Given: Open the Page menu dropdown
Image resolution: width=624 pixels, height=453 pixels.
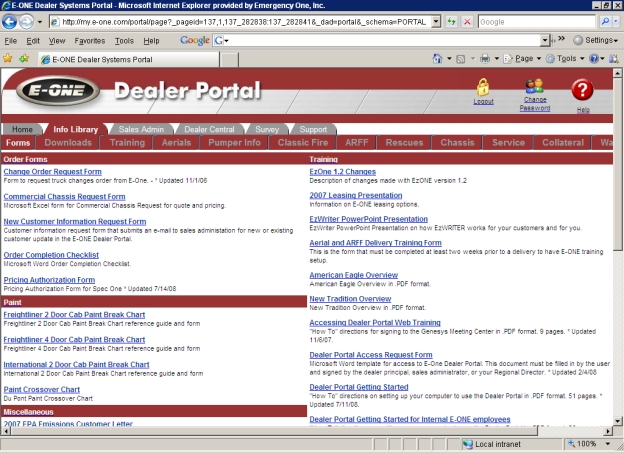Looking at the screenshot, I should (523, 59).
